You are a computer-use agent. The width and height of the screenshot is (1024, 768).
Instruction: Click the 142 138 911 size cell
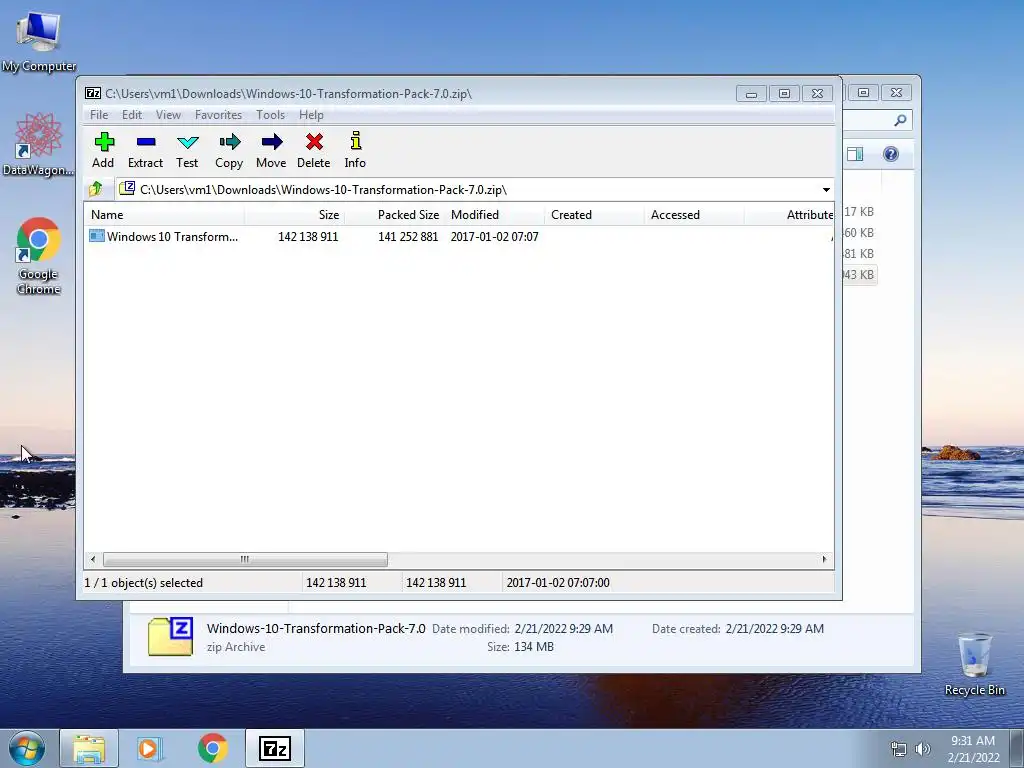pos(308,236)
